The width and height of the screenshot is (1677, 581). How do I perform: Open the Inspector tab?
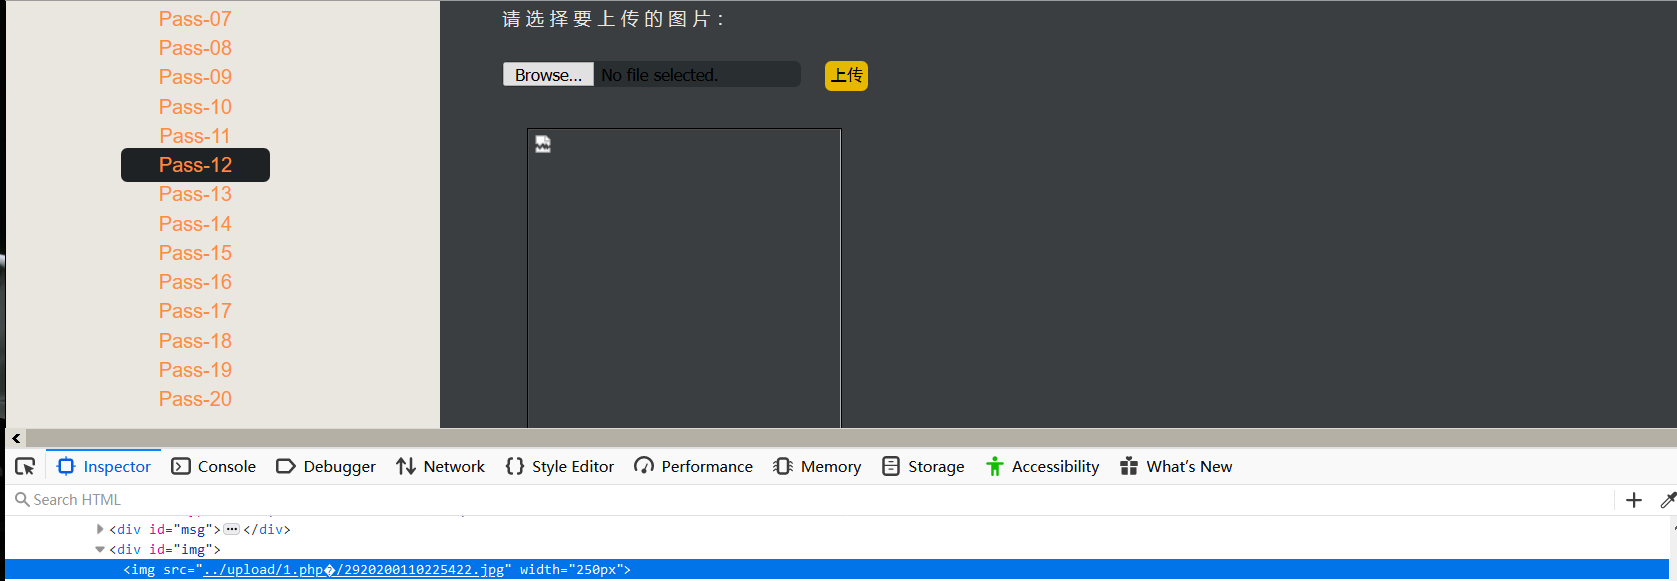[104, 466]
